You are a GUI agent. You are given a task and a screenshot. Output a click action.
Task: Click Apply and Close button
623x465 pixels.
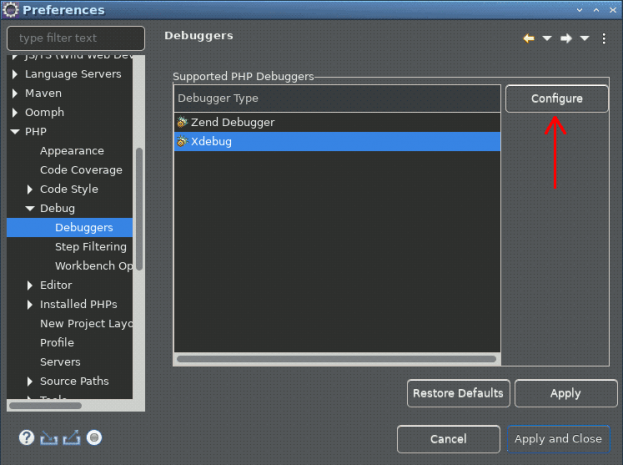click(558, 439)
